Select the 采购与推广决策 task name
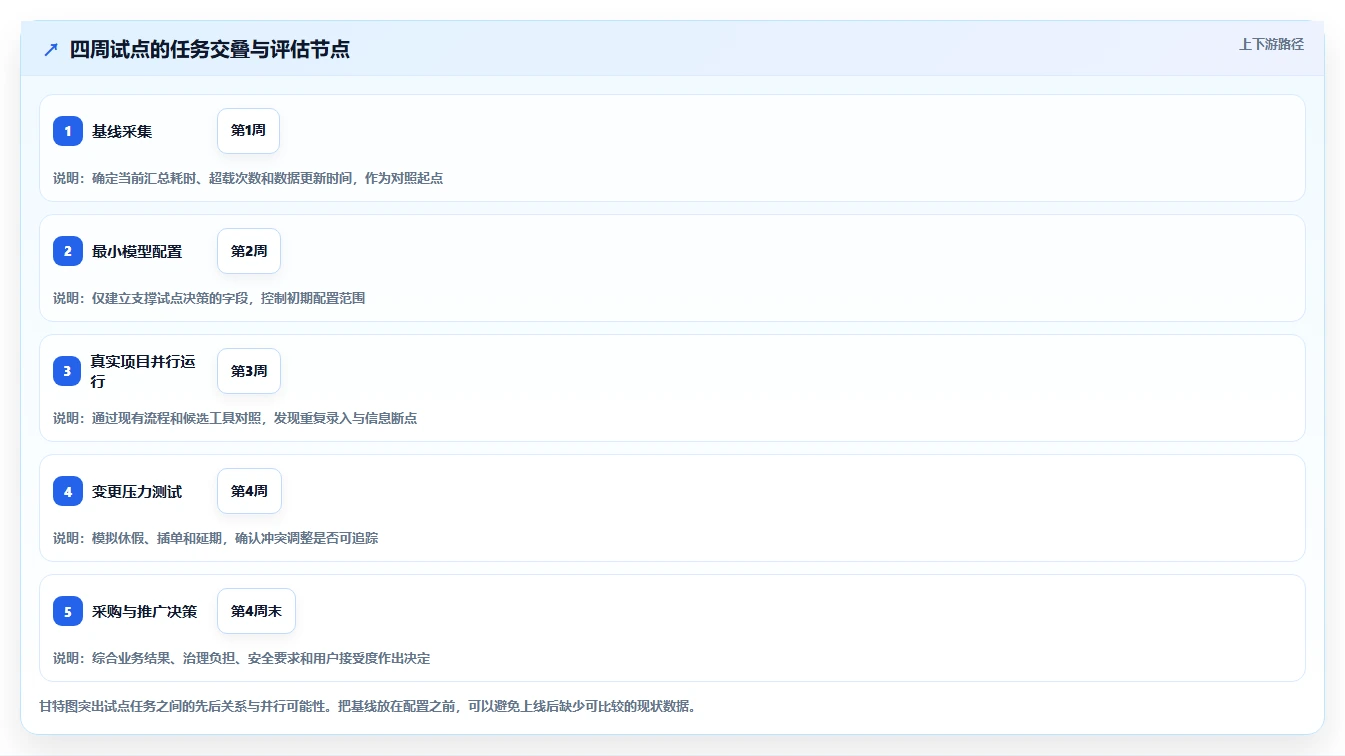The height and width of the screenshot is (756, 1345). (145, 611)
